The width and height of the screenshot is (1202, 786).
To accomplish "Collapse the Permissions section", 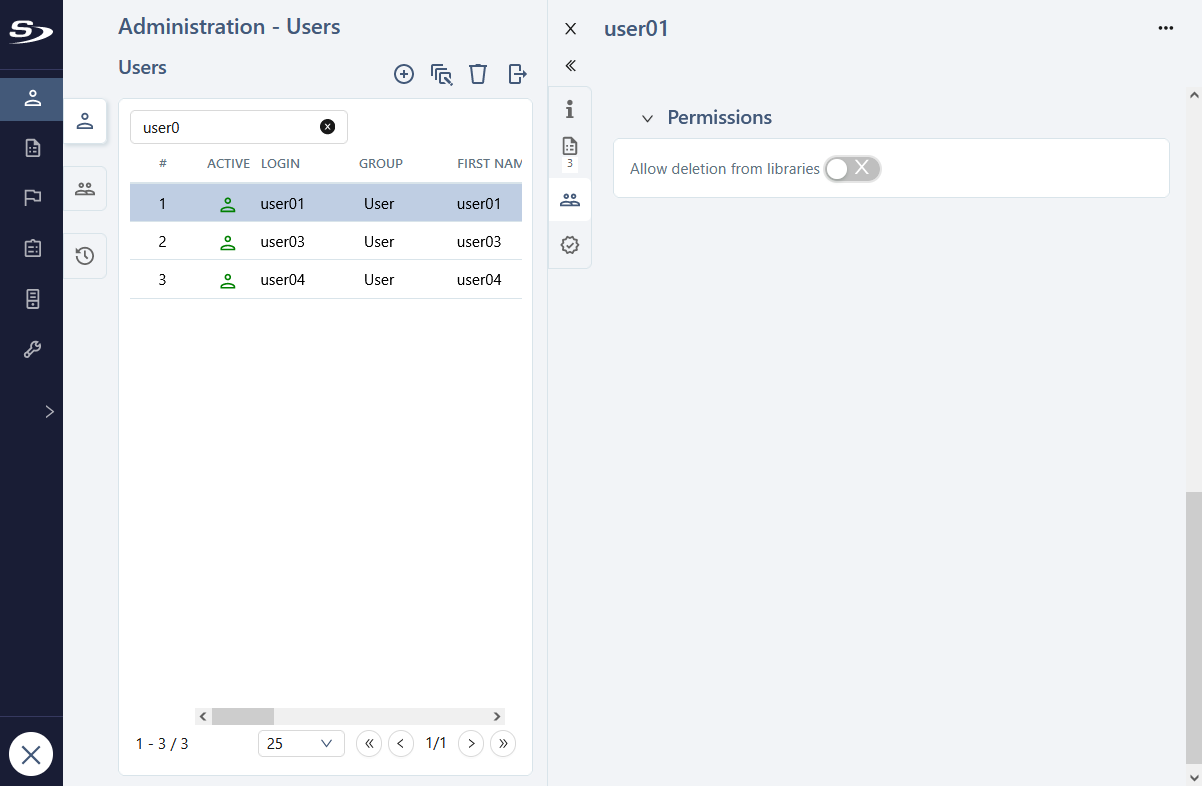I will [647, 119].
